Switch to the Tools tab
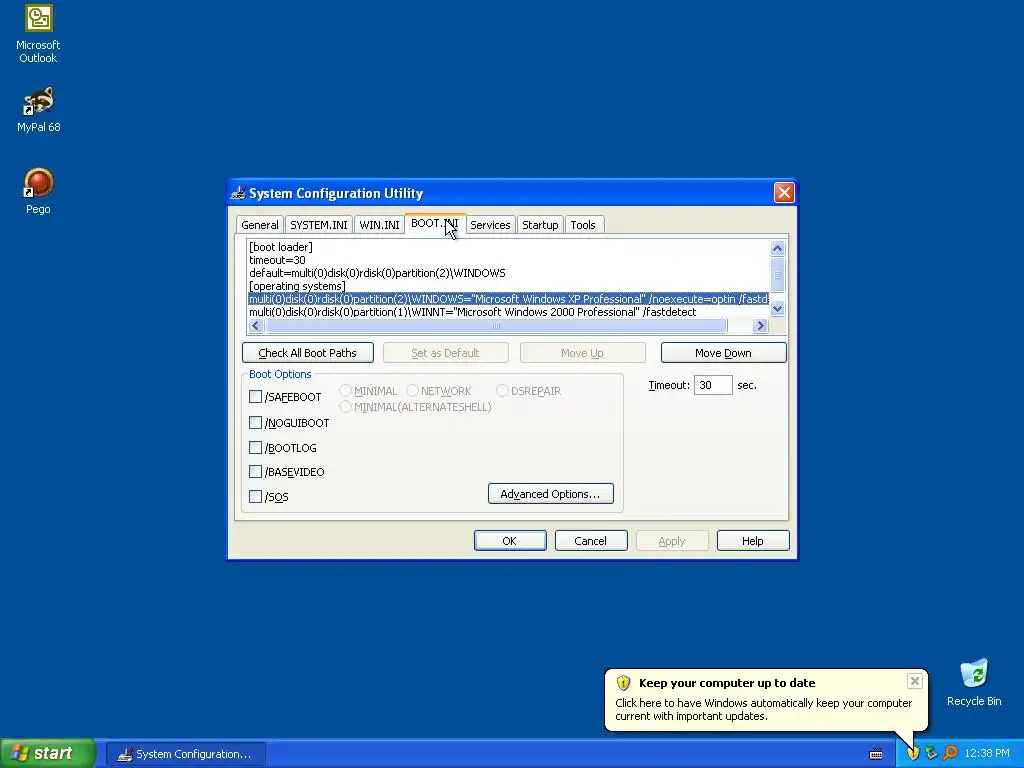This screenshot has width=1024, height=768. coord(583,225)
